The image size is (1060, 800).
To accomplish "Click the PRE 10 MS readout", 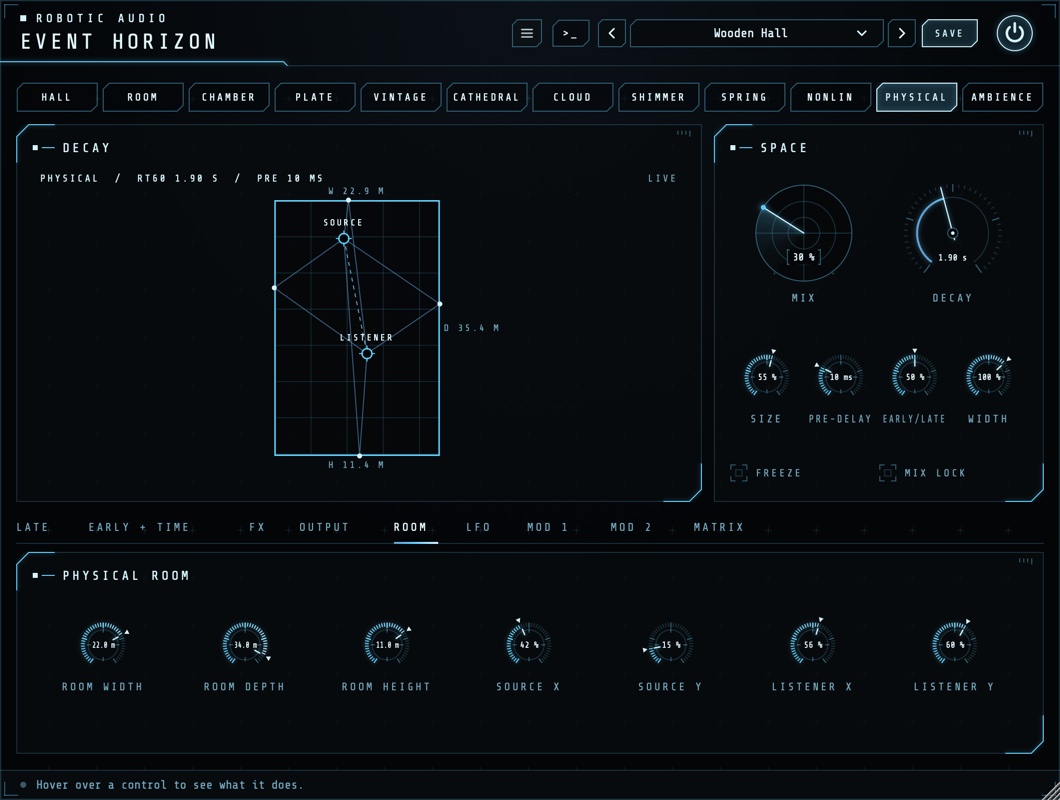I will pos(290,179).
